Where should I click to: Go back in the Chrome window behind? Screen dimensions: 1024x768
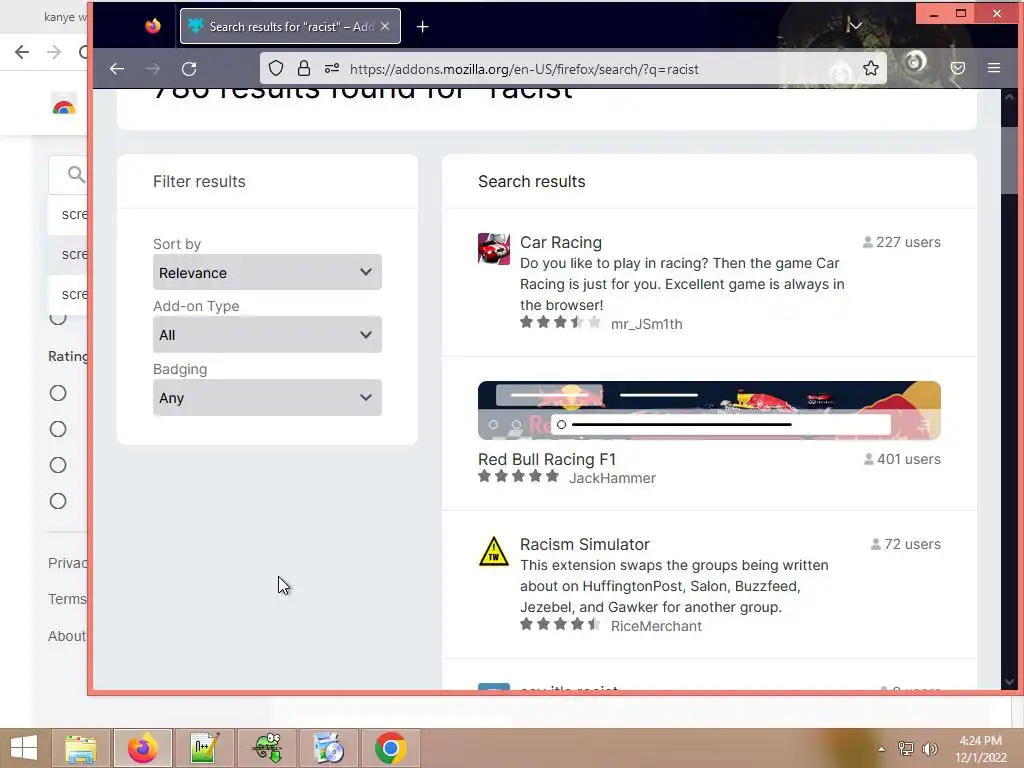[x=22, y=52]
